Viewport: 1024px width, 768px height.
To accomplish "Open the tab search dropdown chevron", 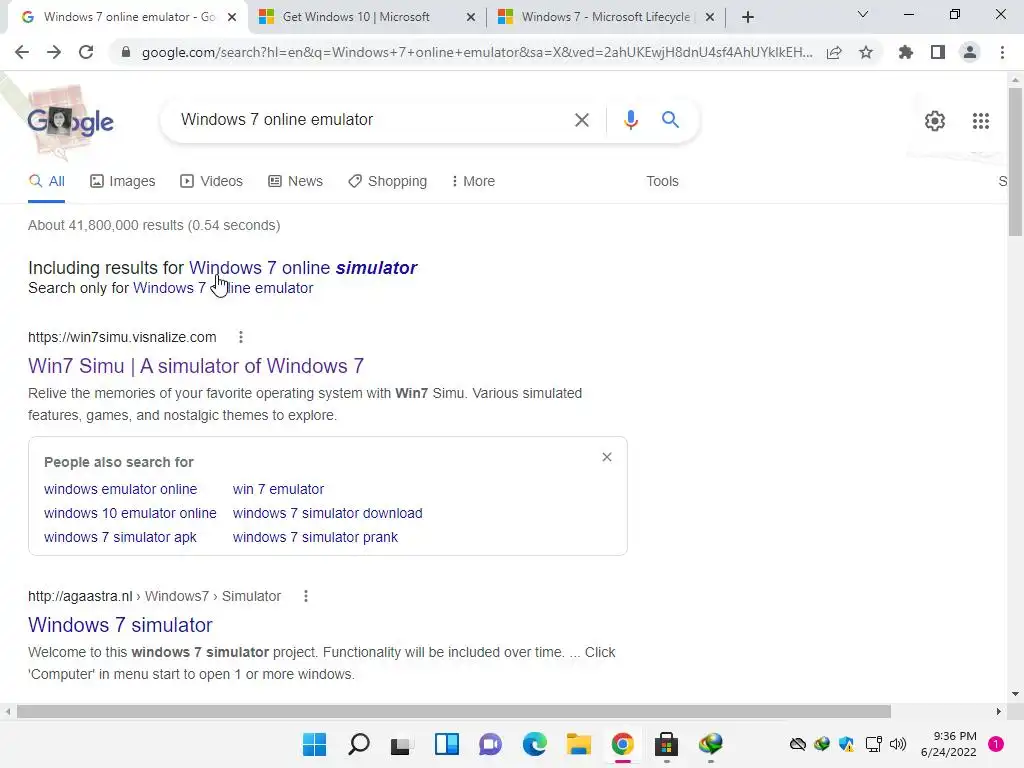I will pyautogui.click(x=862, y=14).
